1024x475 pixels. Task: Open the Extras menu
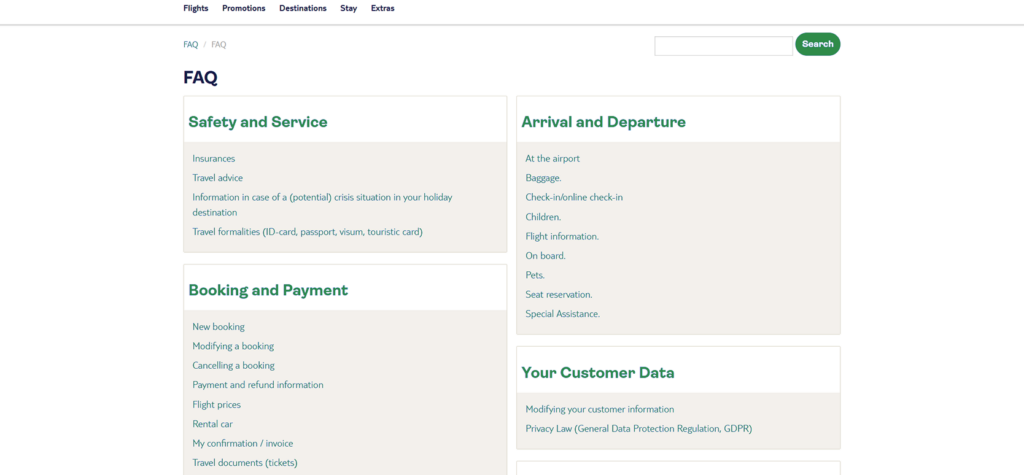coord(382,8)
